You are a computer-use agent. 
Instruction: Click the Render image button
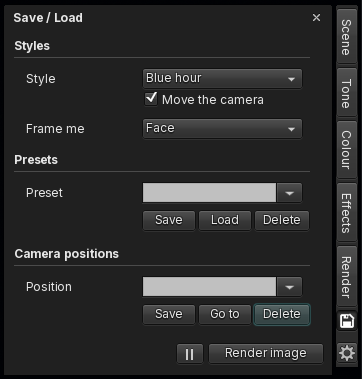(266, 353)
